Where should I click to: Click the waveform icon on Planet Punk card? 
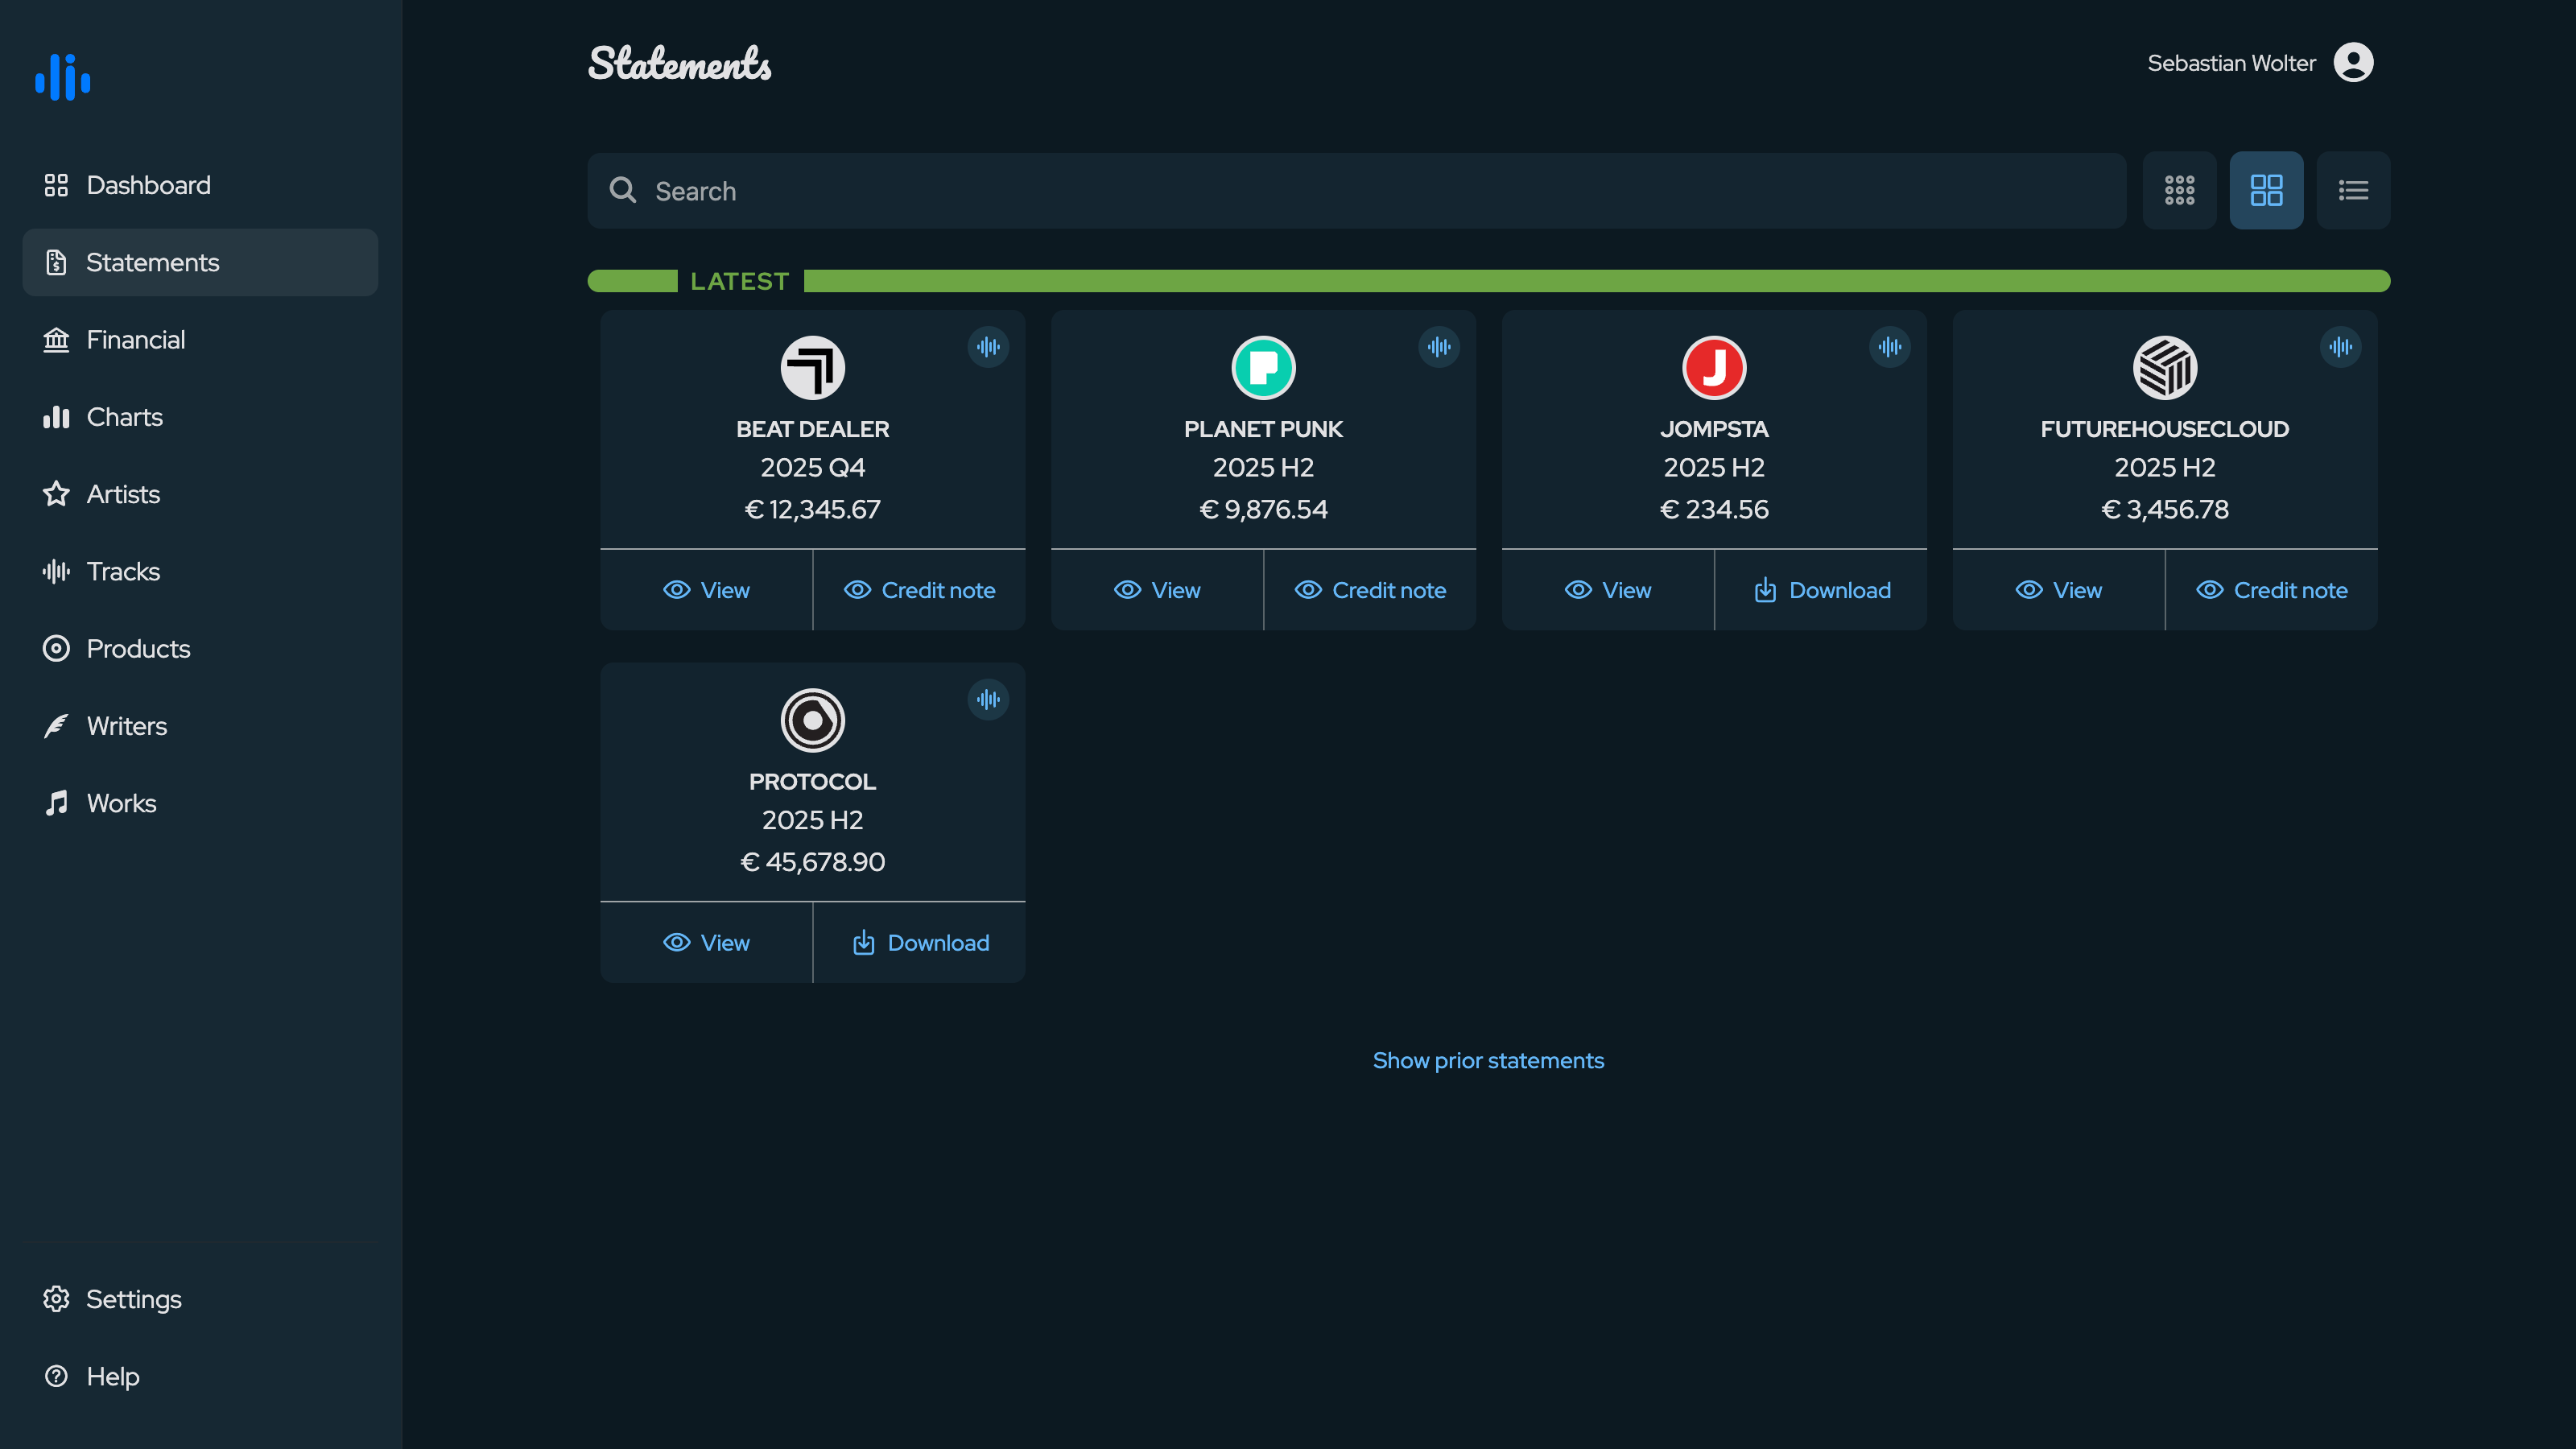(1439, 347)
